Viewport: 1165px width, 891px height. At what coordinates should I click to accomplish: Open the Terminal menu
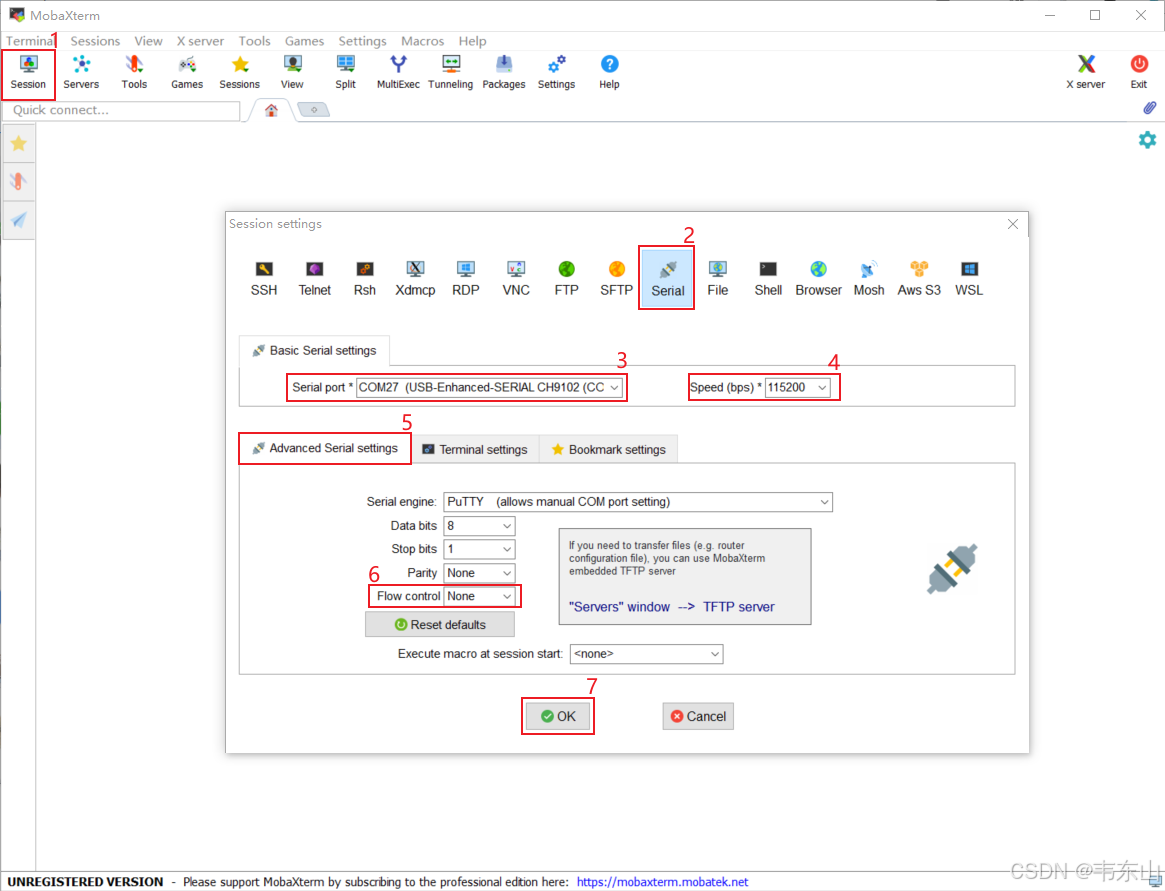click(30, 41)
